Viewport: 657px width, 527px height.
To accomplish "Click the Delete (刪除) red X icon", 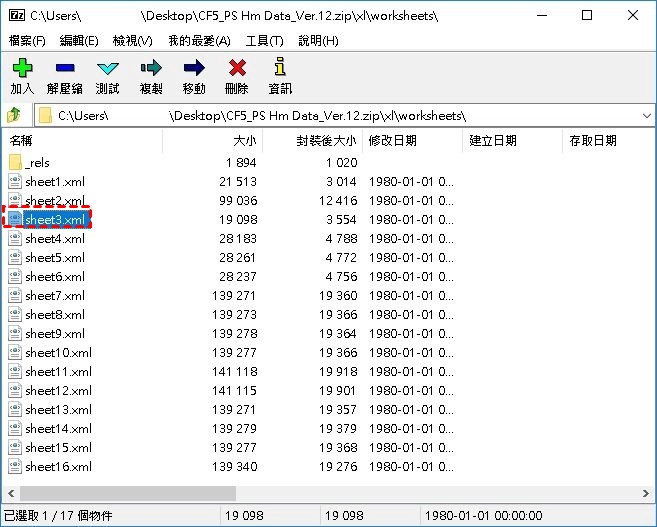I will point(237,67).
